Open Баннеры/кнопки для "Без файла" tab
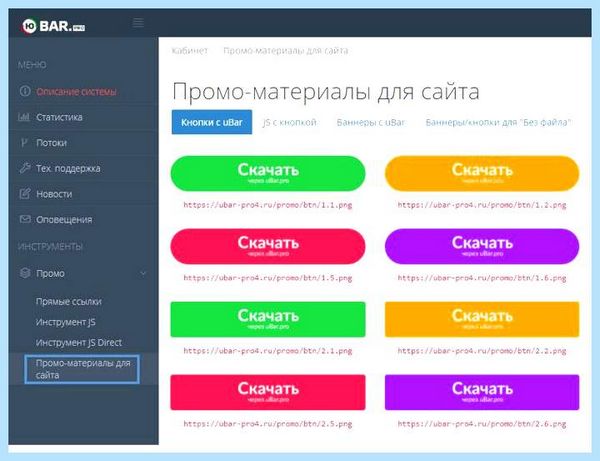 (498, 122)
